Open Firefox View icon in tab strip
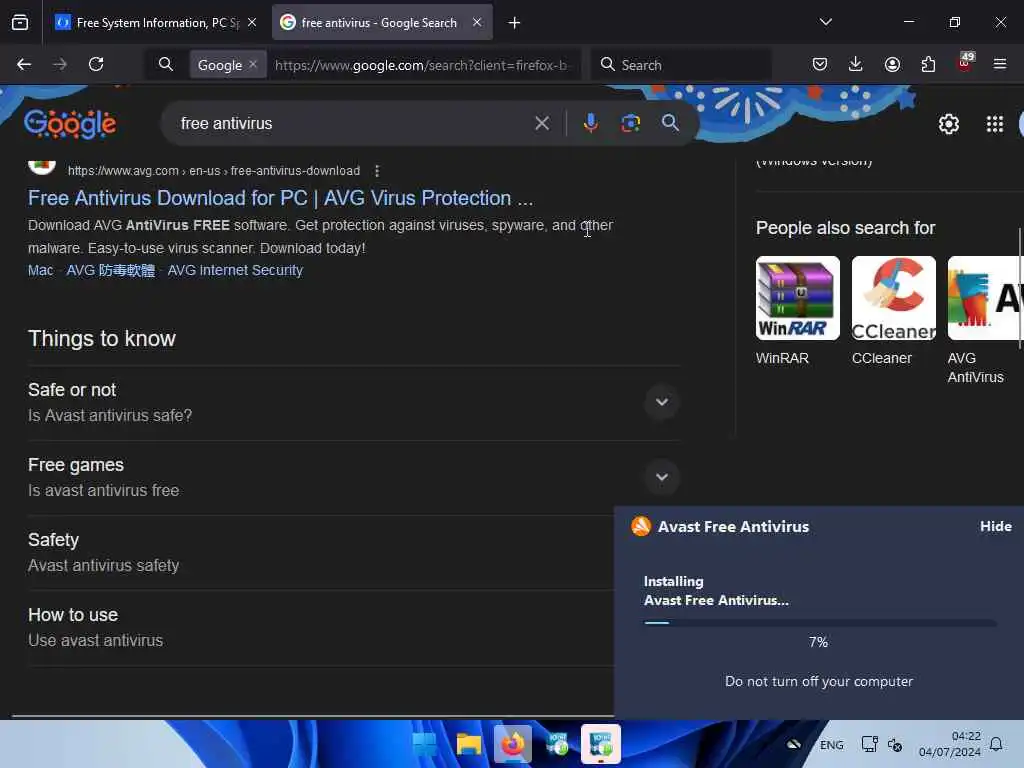The image size is (1024, 768). pyautogui.click(x=20, y=23)
